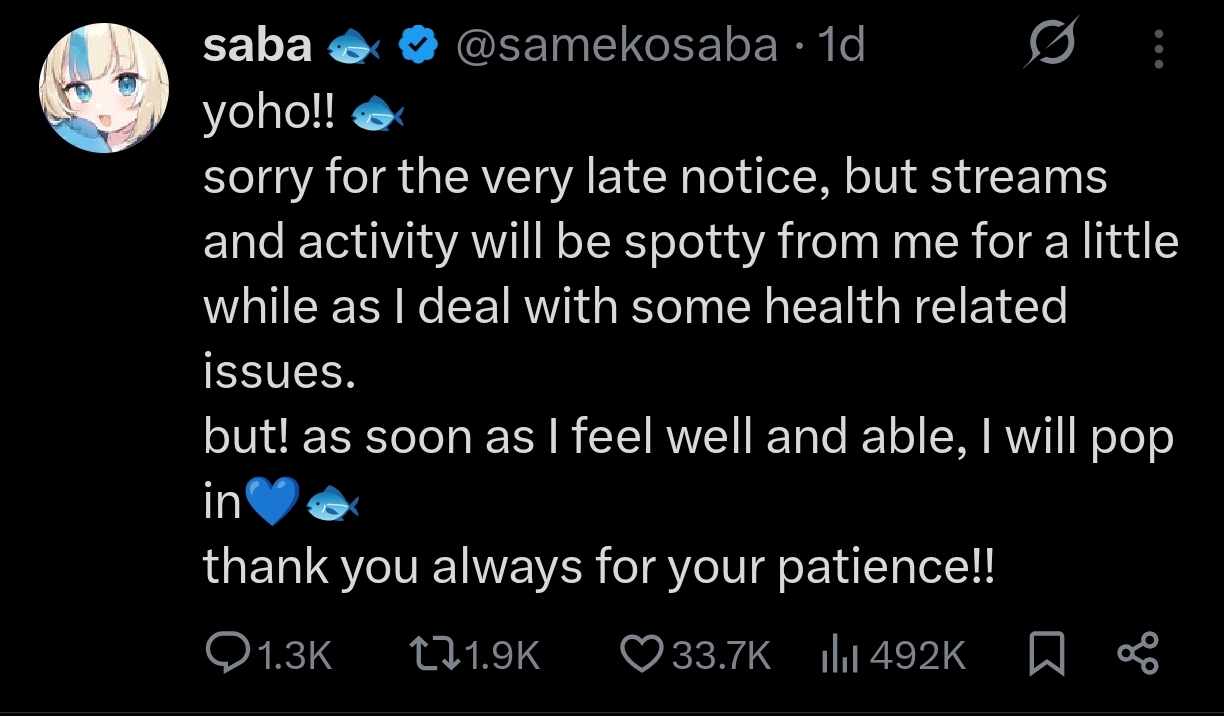Open the three-dot more options menu

(x=1159, y=48)
